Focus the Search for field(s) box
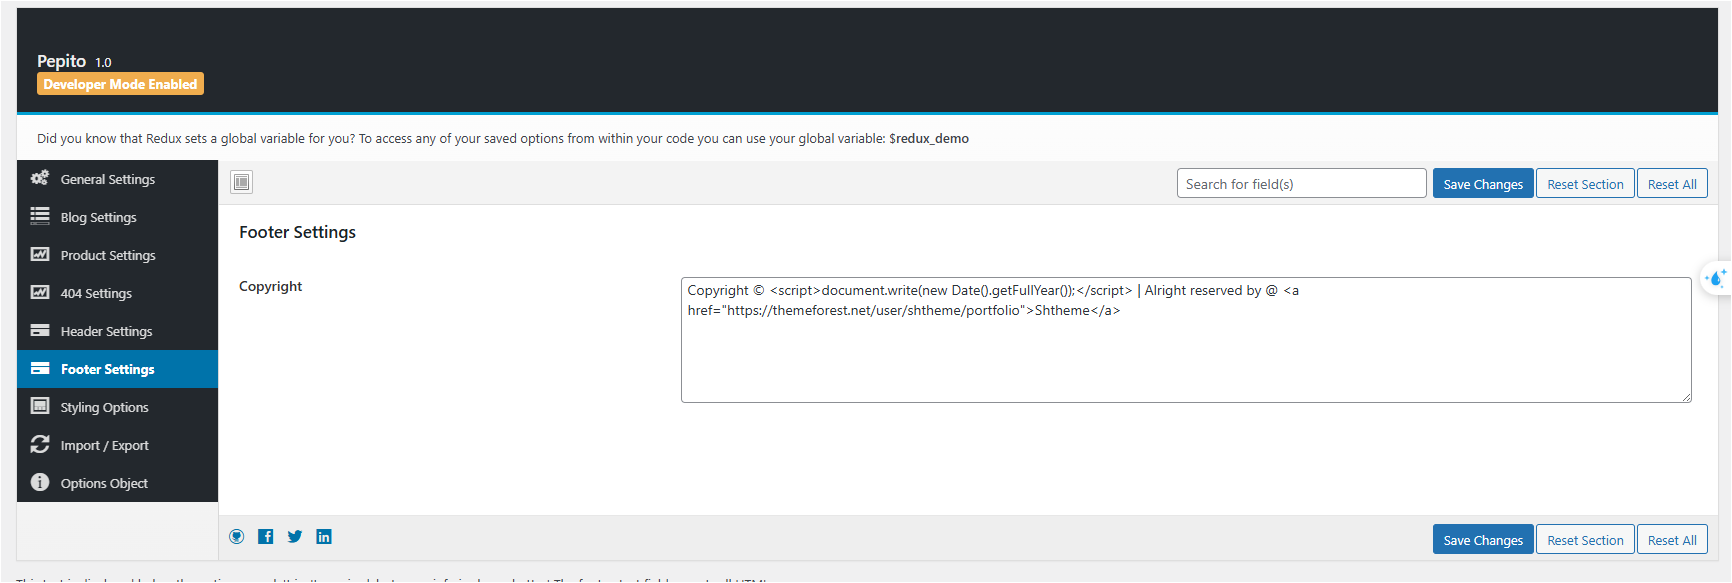1732x583 pixels. [x=1302, y=184]
